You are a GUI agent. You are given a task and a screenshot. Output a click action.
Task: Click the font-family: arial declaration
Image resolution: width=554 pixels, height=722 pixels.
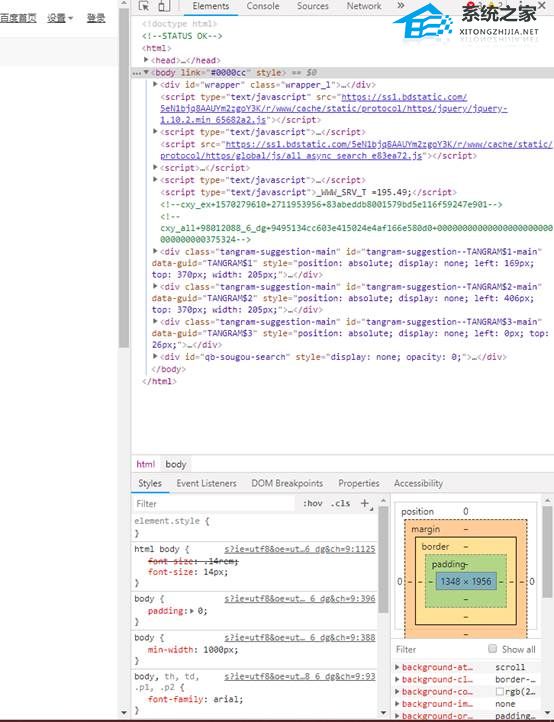point(195,699)
